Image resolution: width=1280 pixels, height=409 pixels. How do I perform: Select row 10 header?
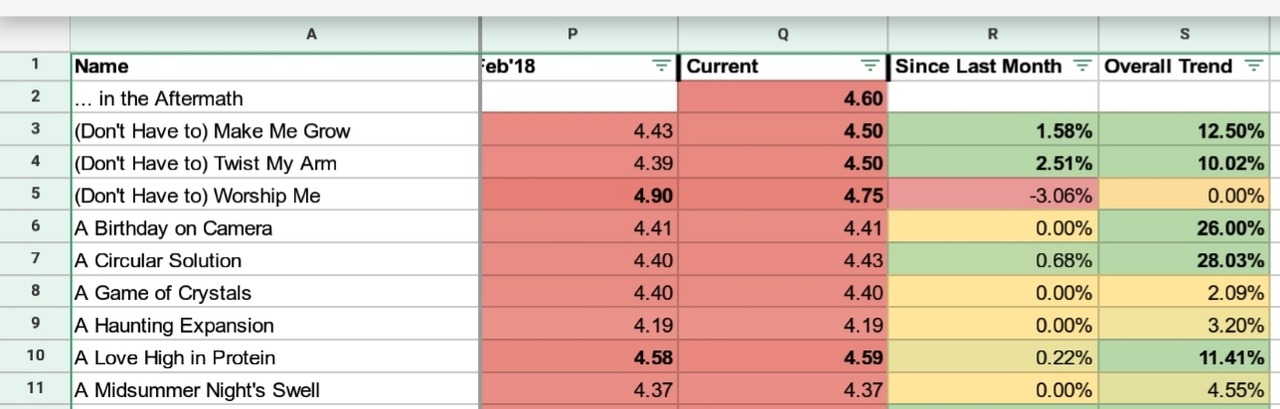35,357
